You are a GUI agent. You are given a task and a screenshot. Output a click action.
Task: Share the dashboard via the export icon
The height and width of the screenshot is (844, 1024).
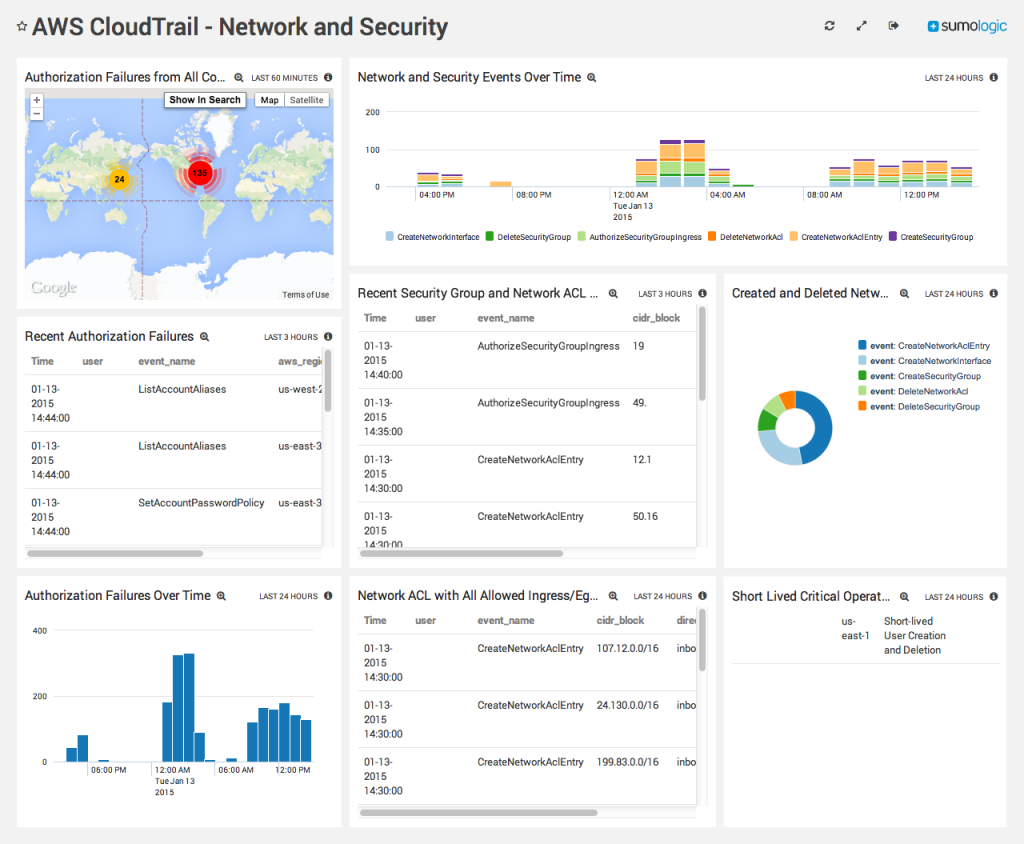click(893, 25)
